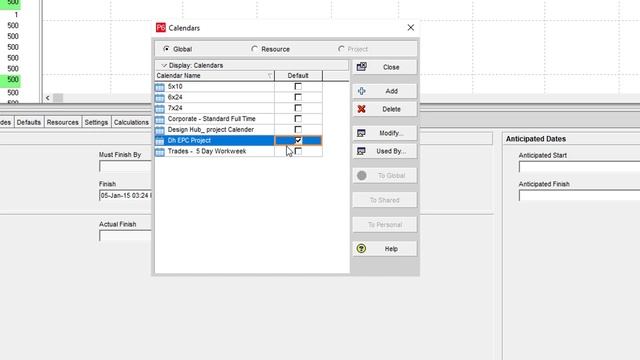Select the 5x10 calendar row
Image resolution: width=640 pixels, height=360 pixels.
coord(238,87)
